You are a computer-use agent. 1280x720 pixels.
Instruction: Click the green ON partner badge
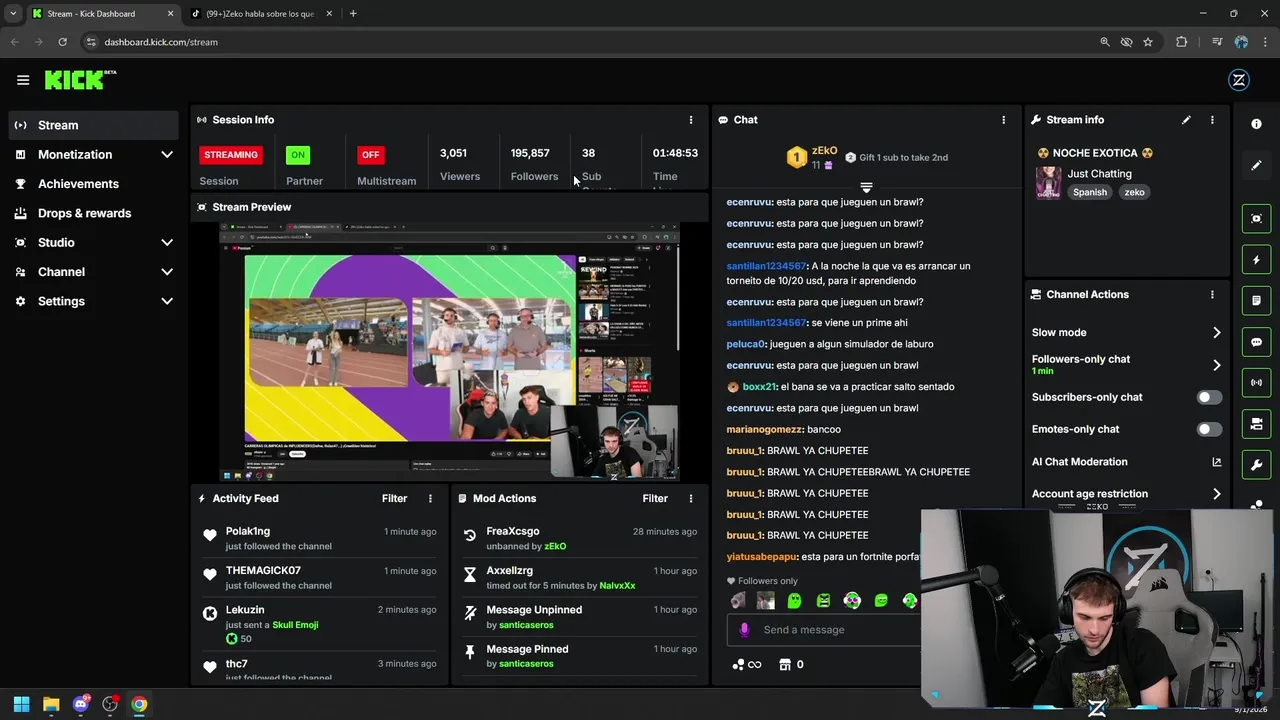pyautogui.click(x=298, y=155)
